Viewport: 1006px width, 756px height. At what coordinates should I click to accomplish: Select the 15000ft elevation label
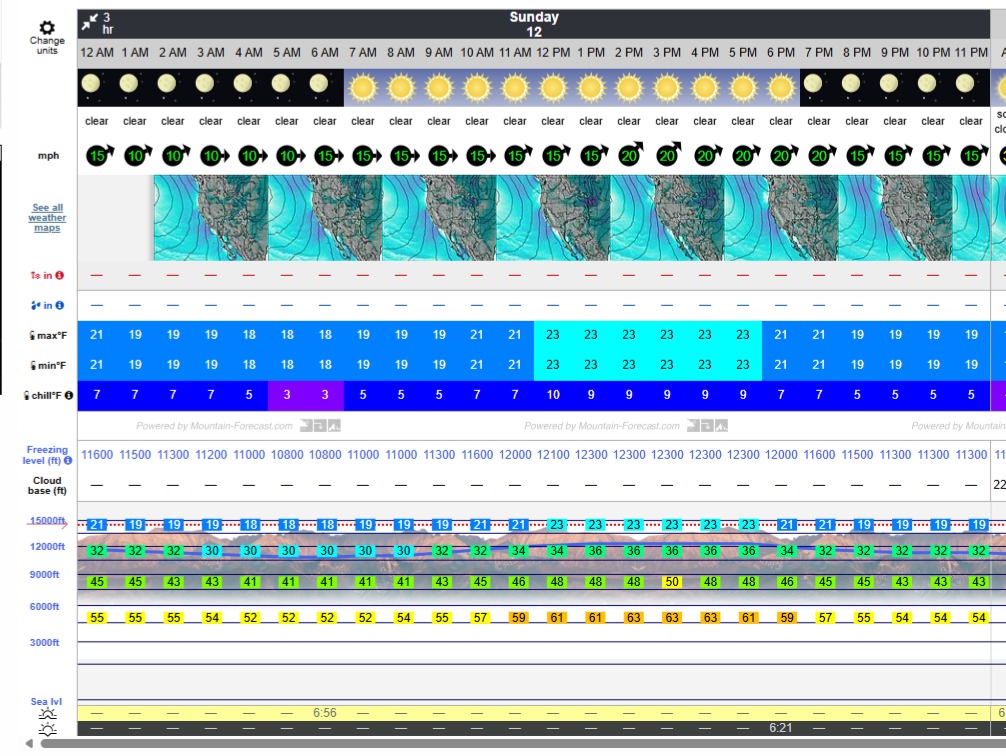(47, 521)
